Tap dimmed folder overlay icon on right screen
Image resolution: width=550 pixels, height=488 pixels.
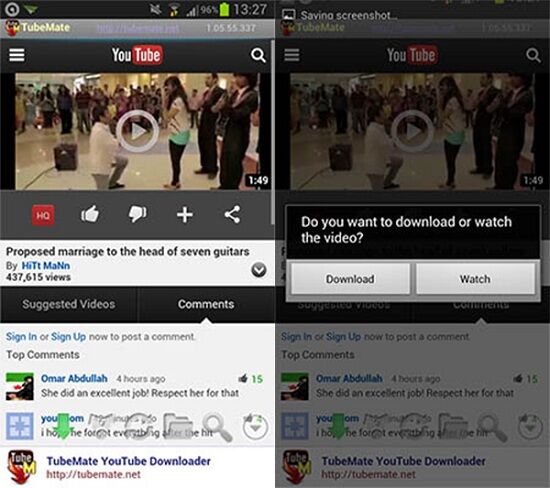point(453,426)
